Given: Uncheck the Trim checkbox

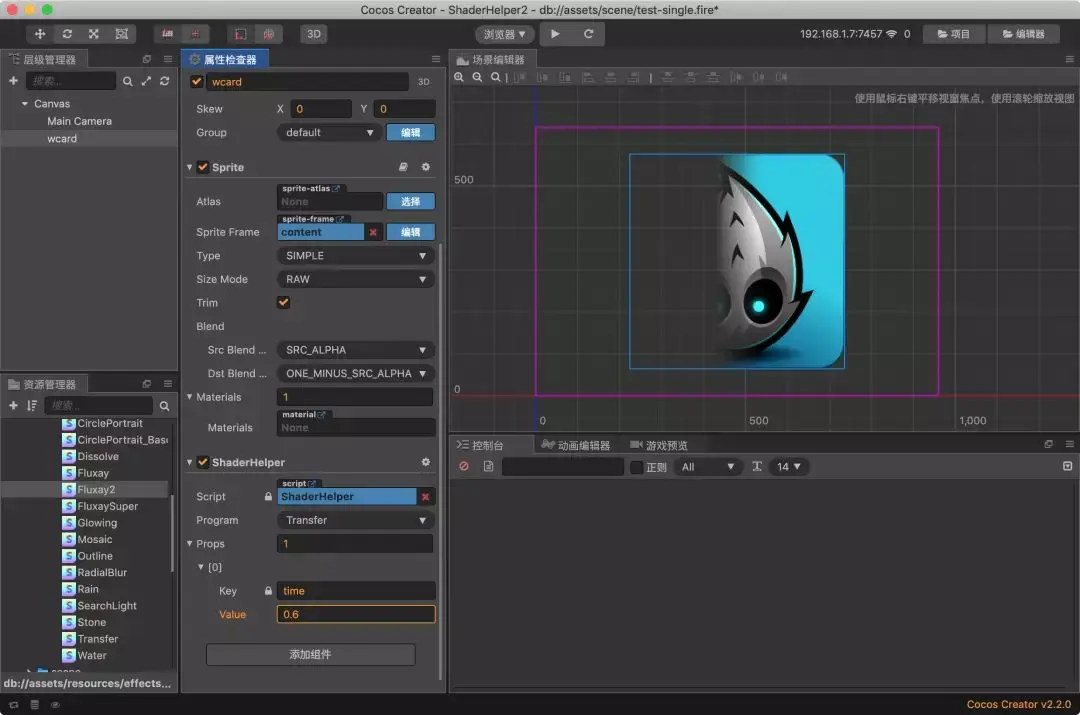Looking at the screenshot, I should click(283, 303).
